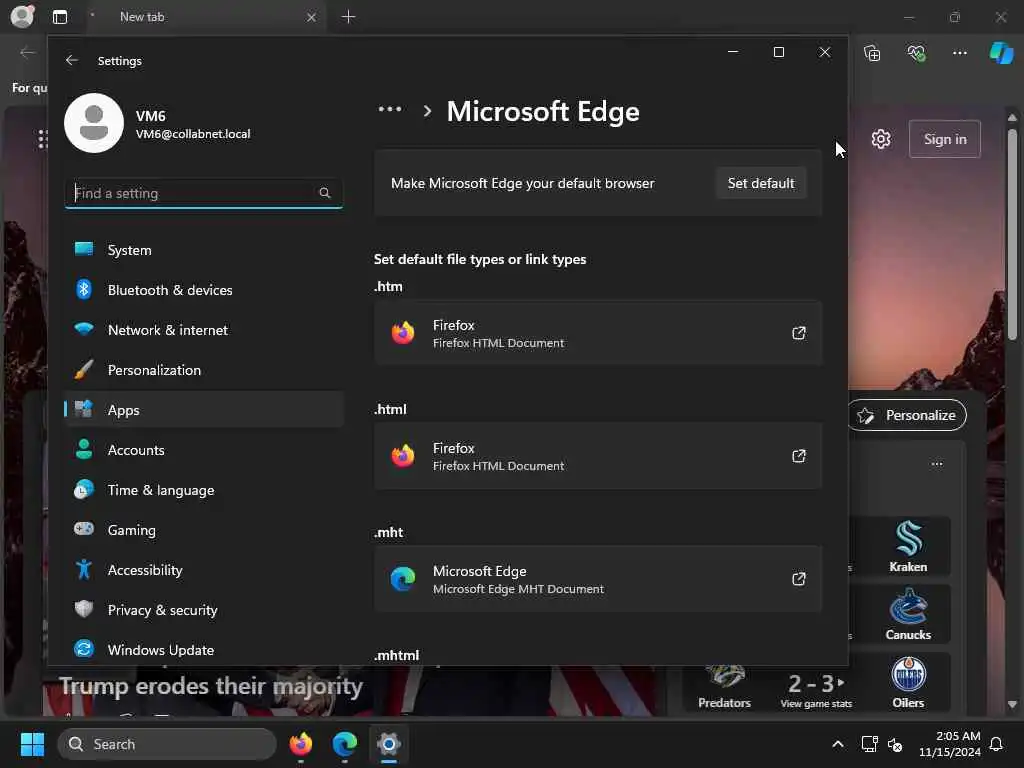The width and height of the screenshot is (1024, 768).
Task: Click the external link icon for .mht
Action: (x=799, y=579)
